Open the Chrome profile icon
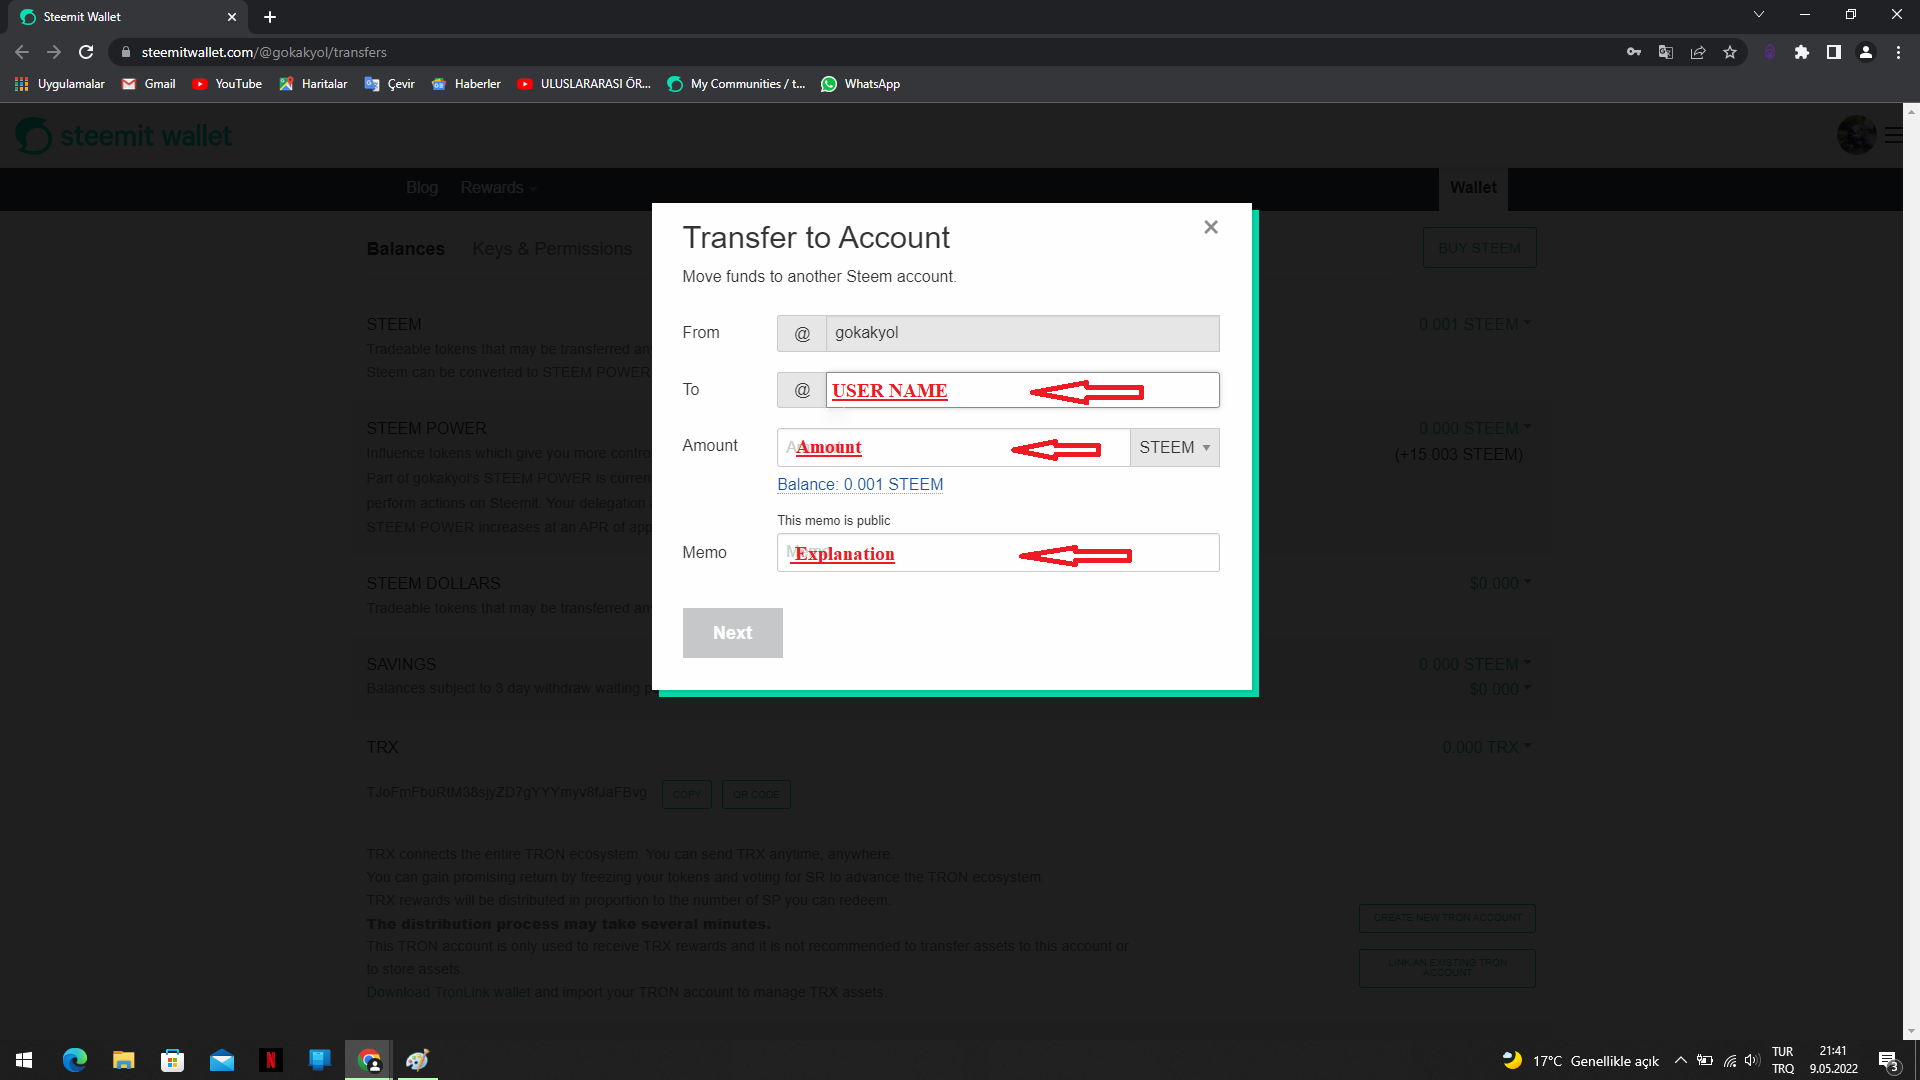1920x1080 pixels. (x=1865, y=52)
